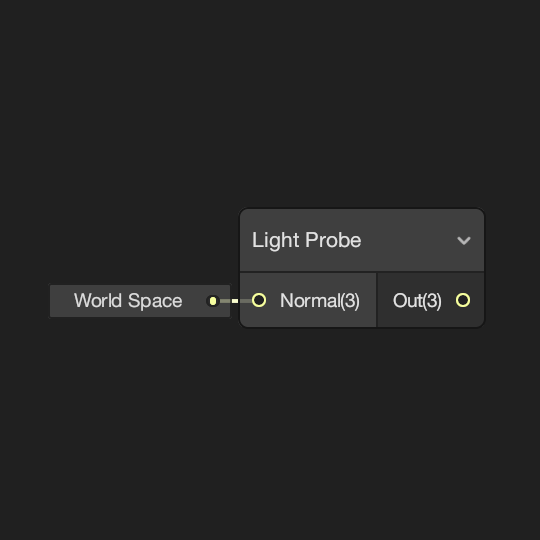540x540 pixels.
Task: Click the Out(3) slot label
Action: (x=417, y=301)
